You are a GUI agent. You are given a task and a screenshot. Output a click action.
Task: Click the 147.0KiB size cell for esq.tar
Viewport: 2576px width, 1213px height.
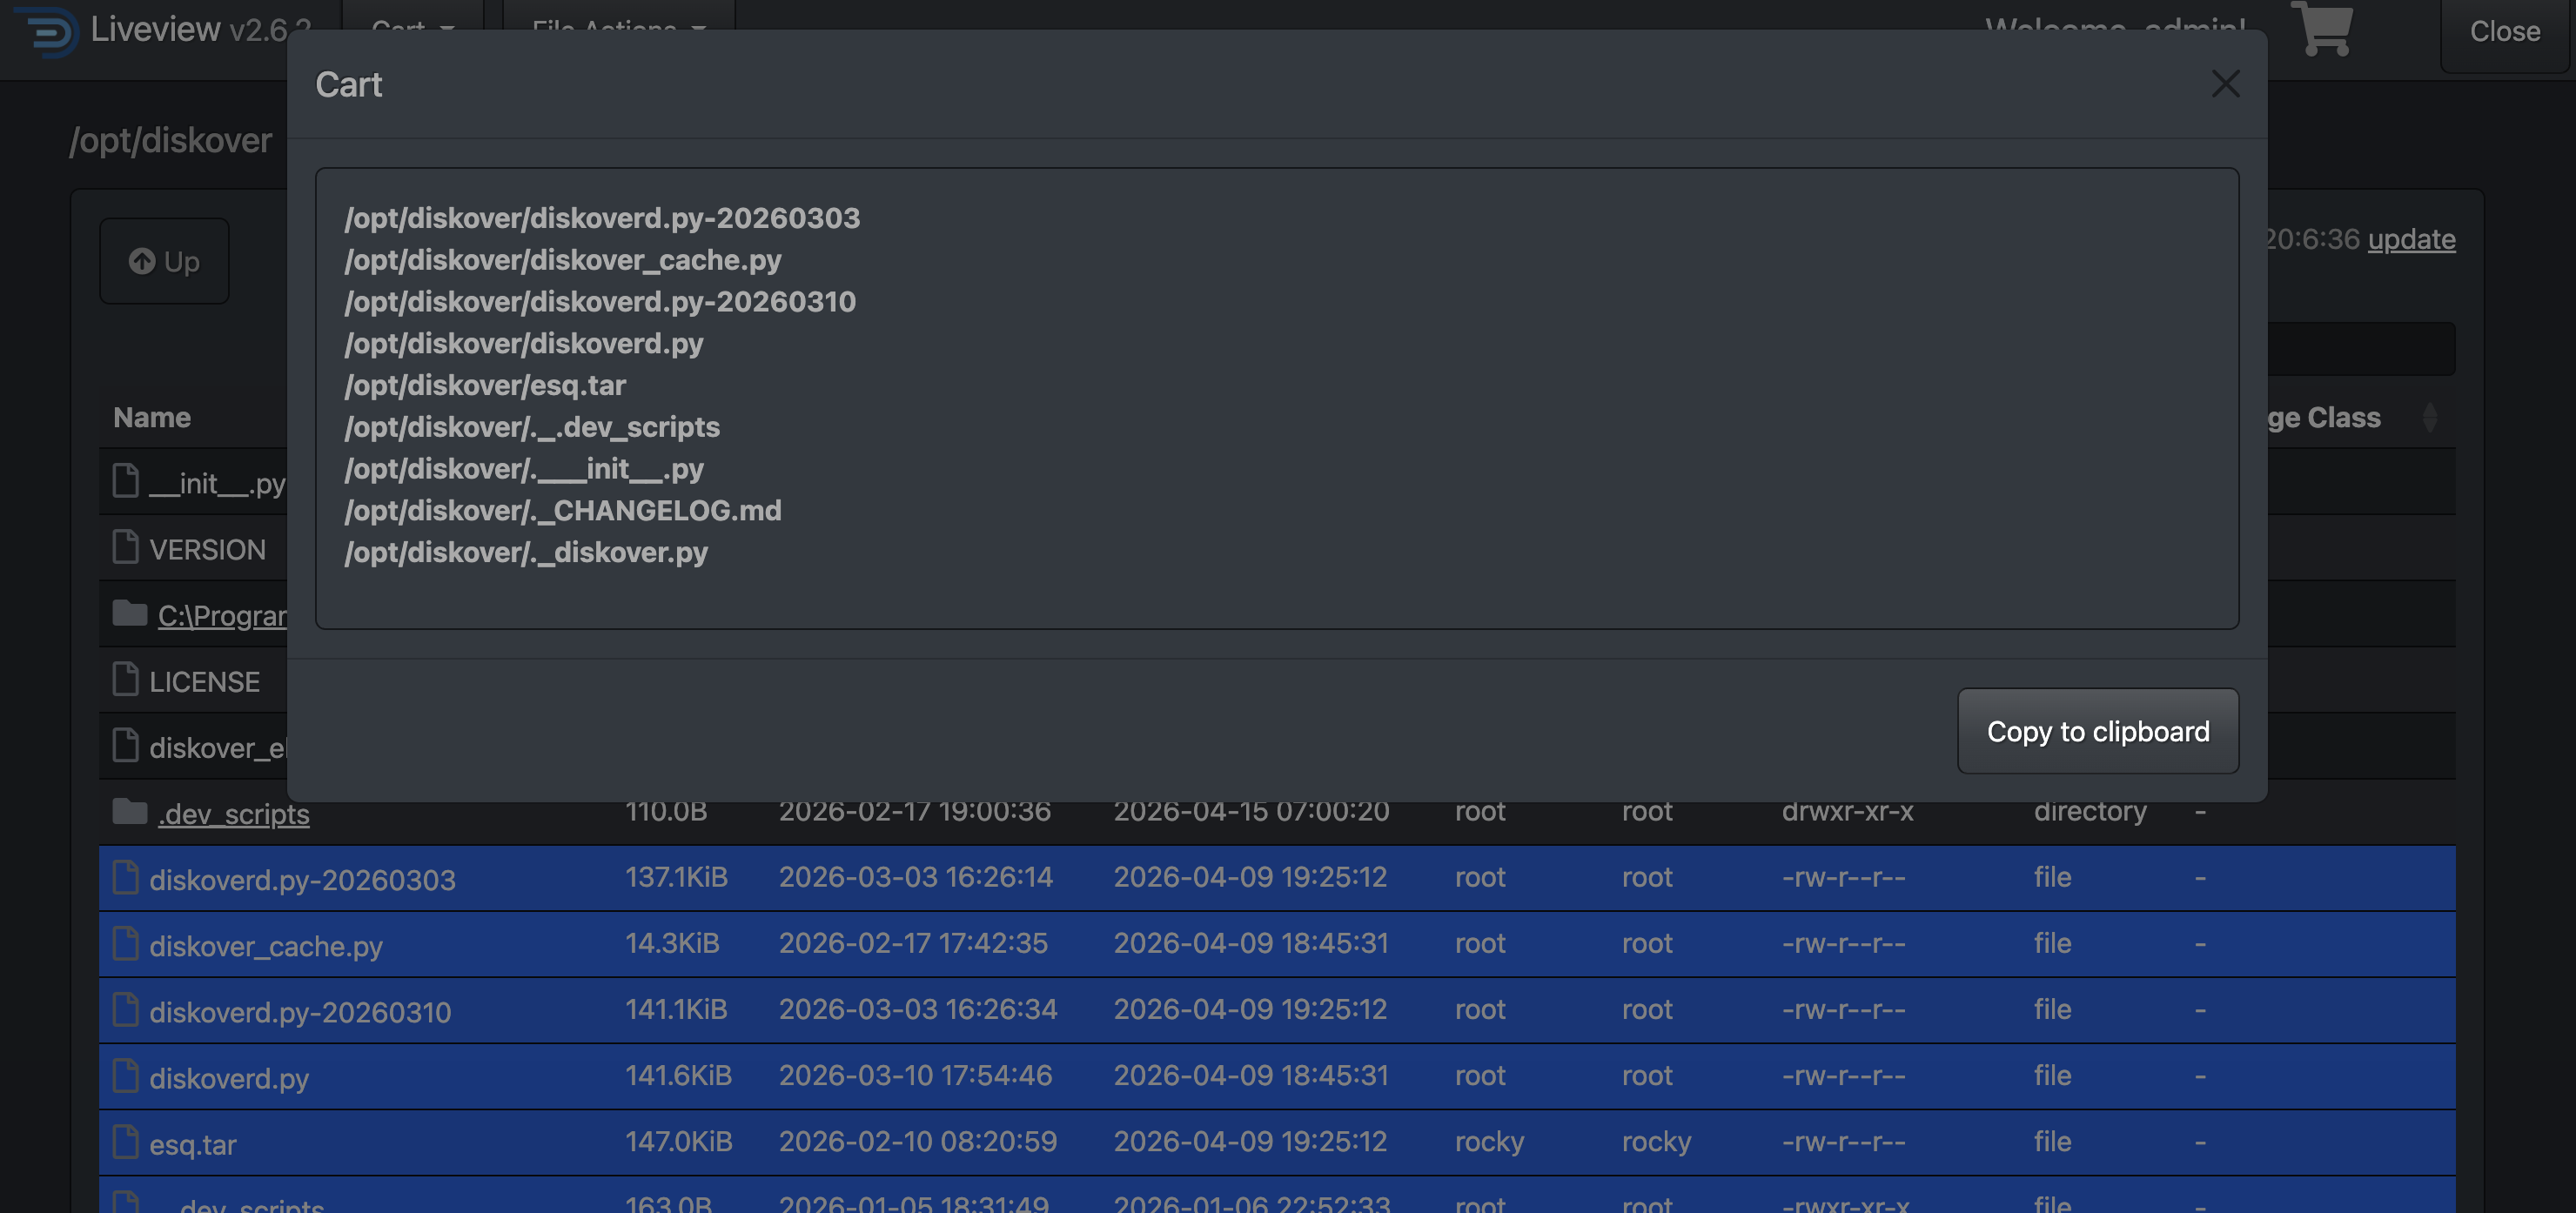[x=679, y=1141]
